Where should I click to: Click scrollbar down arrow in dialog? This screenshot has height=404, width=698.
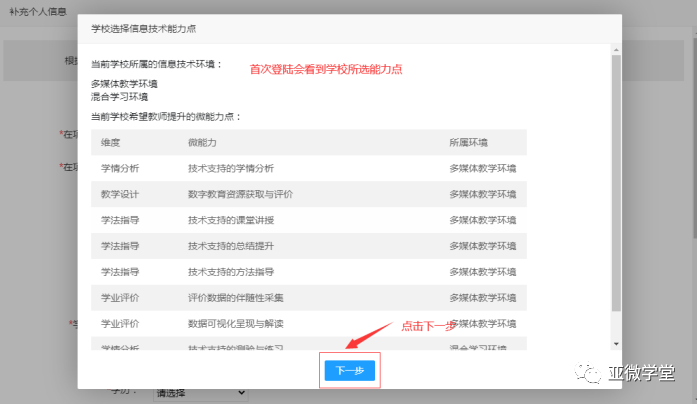(616, 344)
